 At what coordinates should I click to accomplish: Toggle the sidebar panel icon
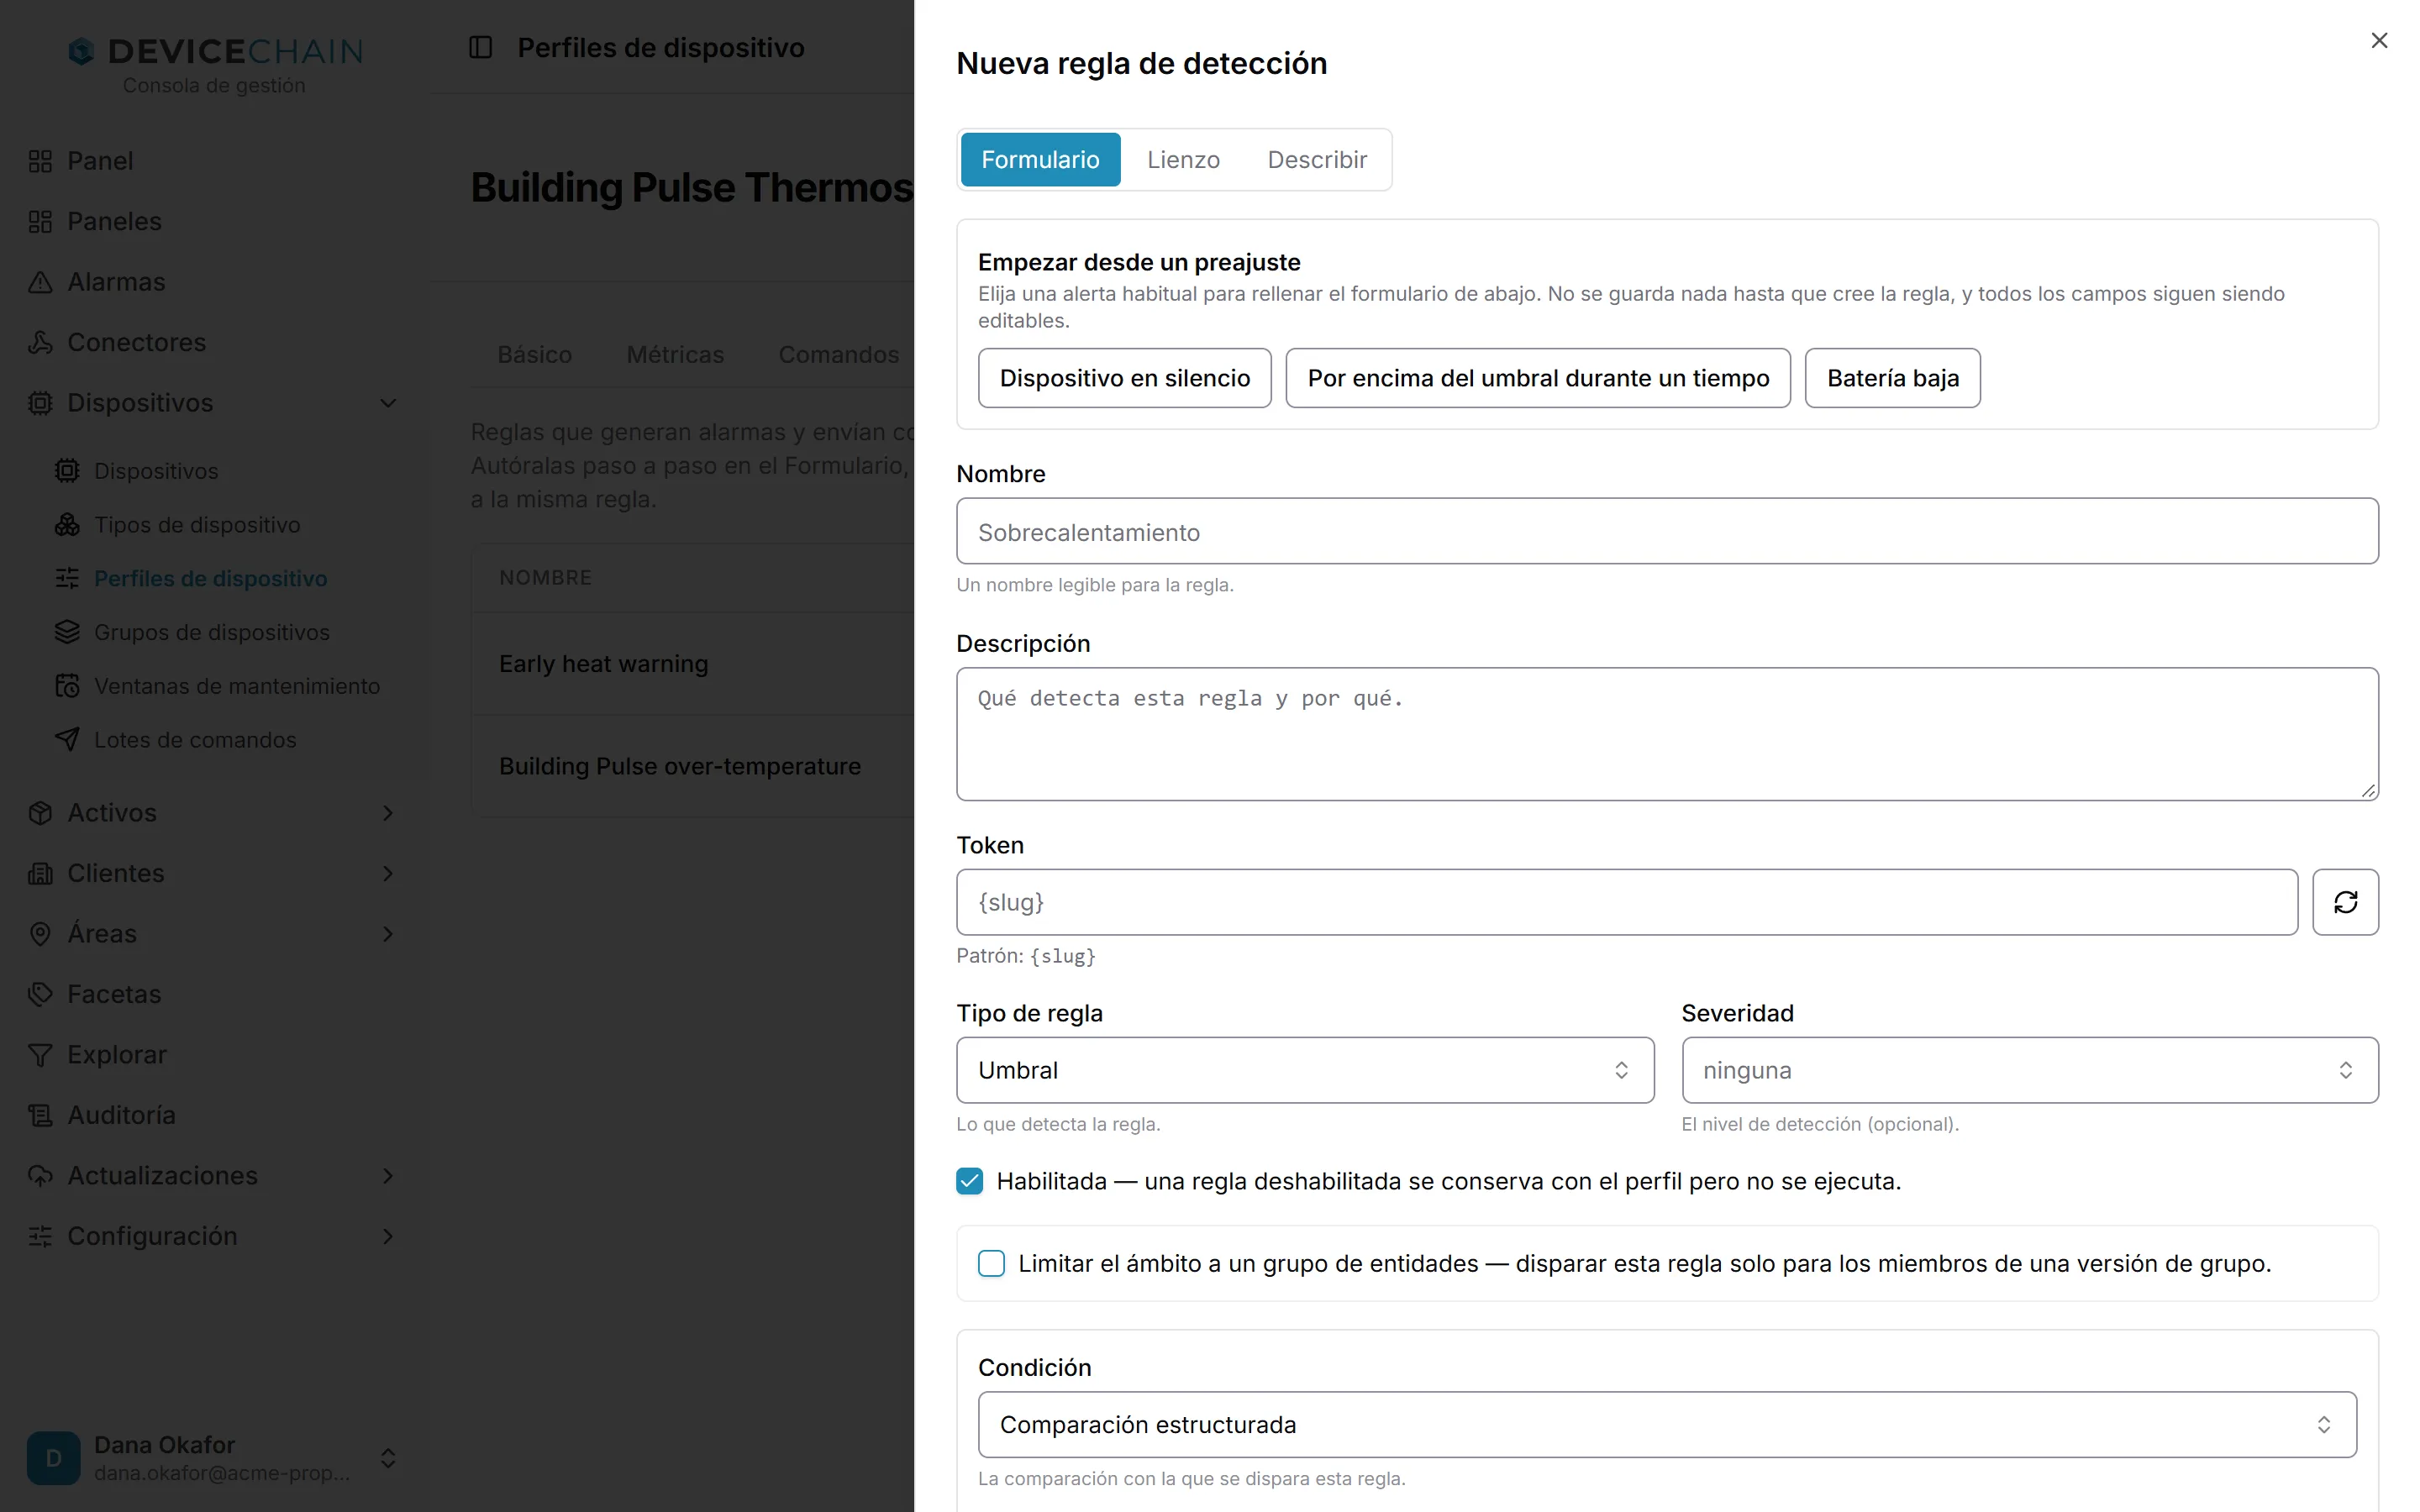[481, 47]
